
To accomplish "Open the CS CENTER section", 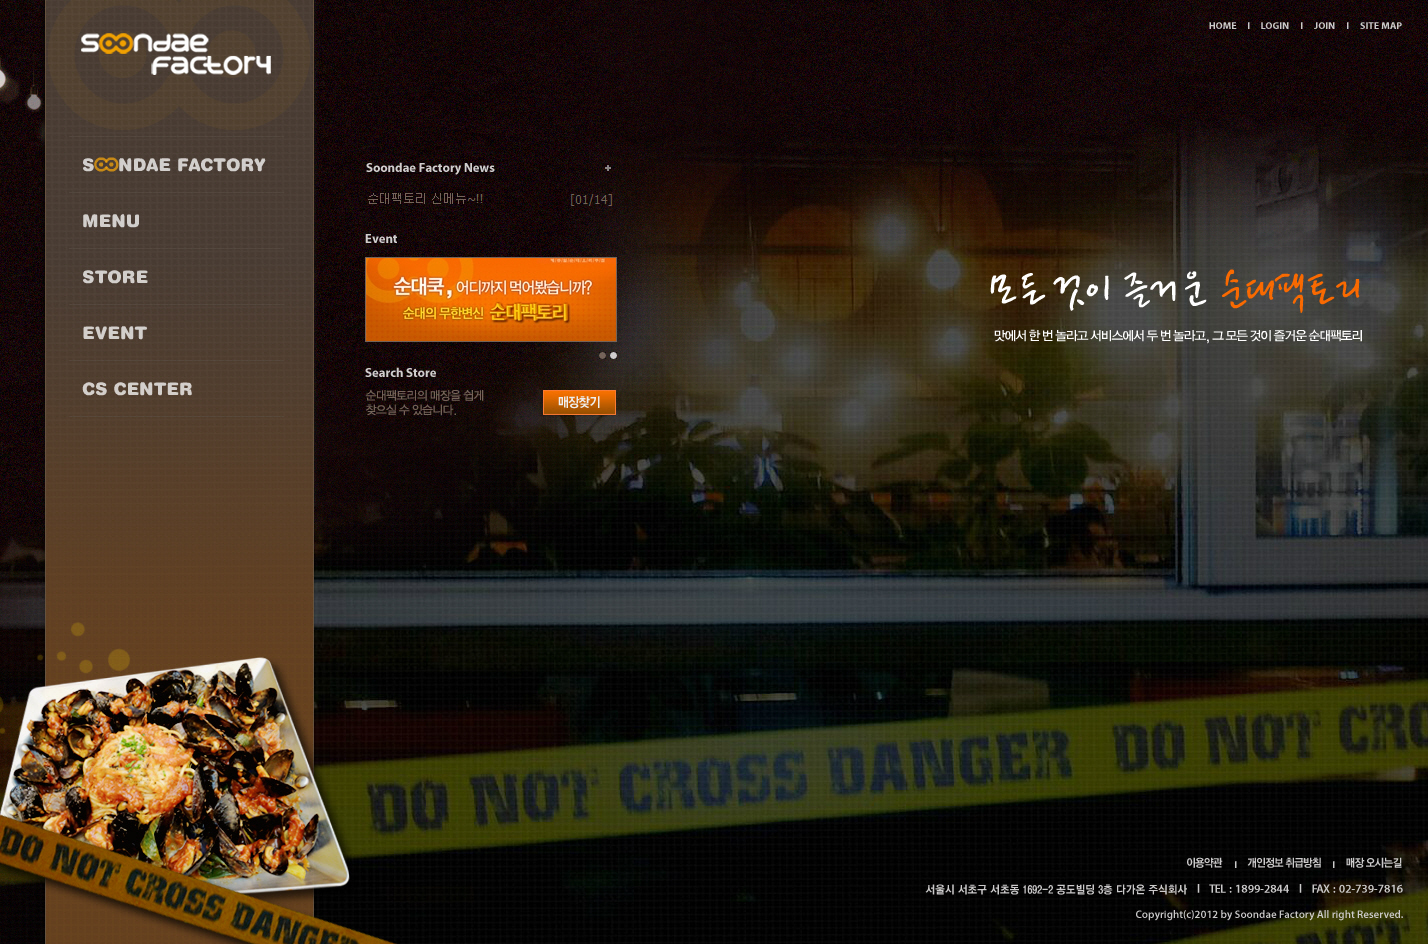I will (137, 389).
